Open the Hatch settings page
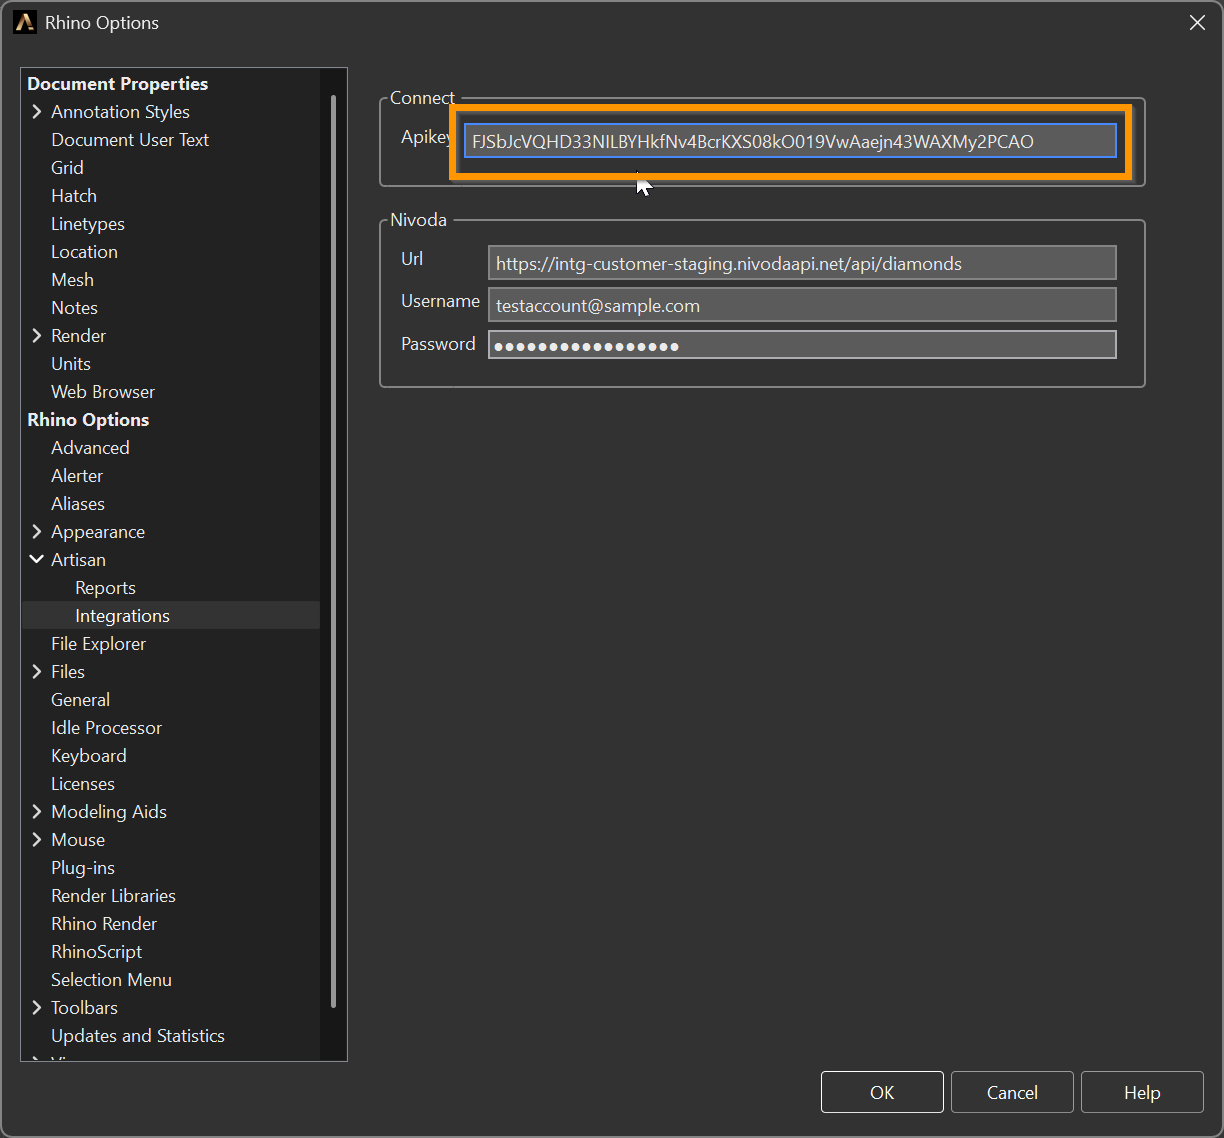Screen dimensions: 1224x1138 click(74, 196)
